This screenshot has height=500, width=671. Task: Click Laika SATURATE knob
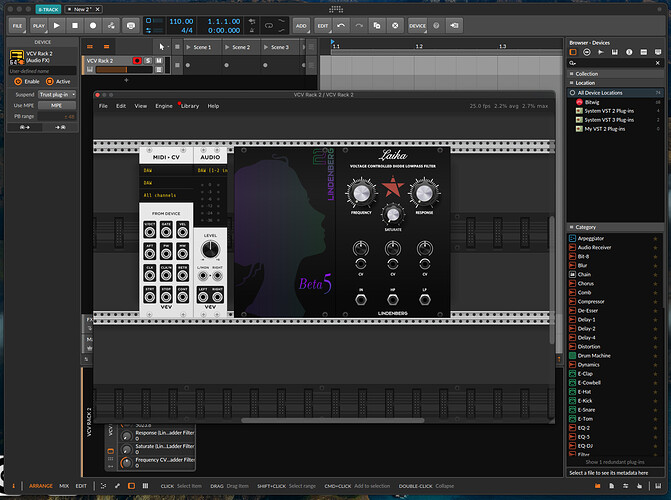tap(393, 215)
